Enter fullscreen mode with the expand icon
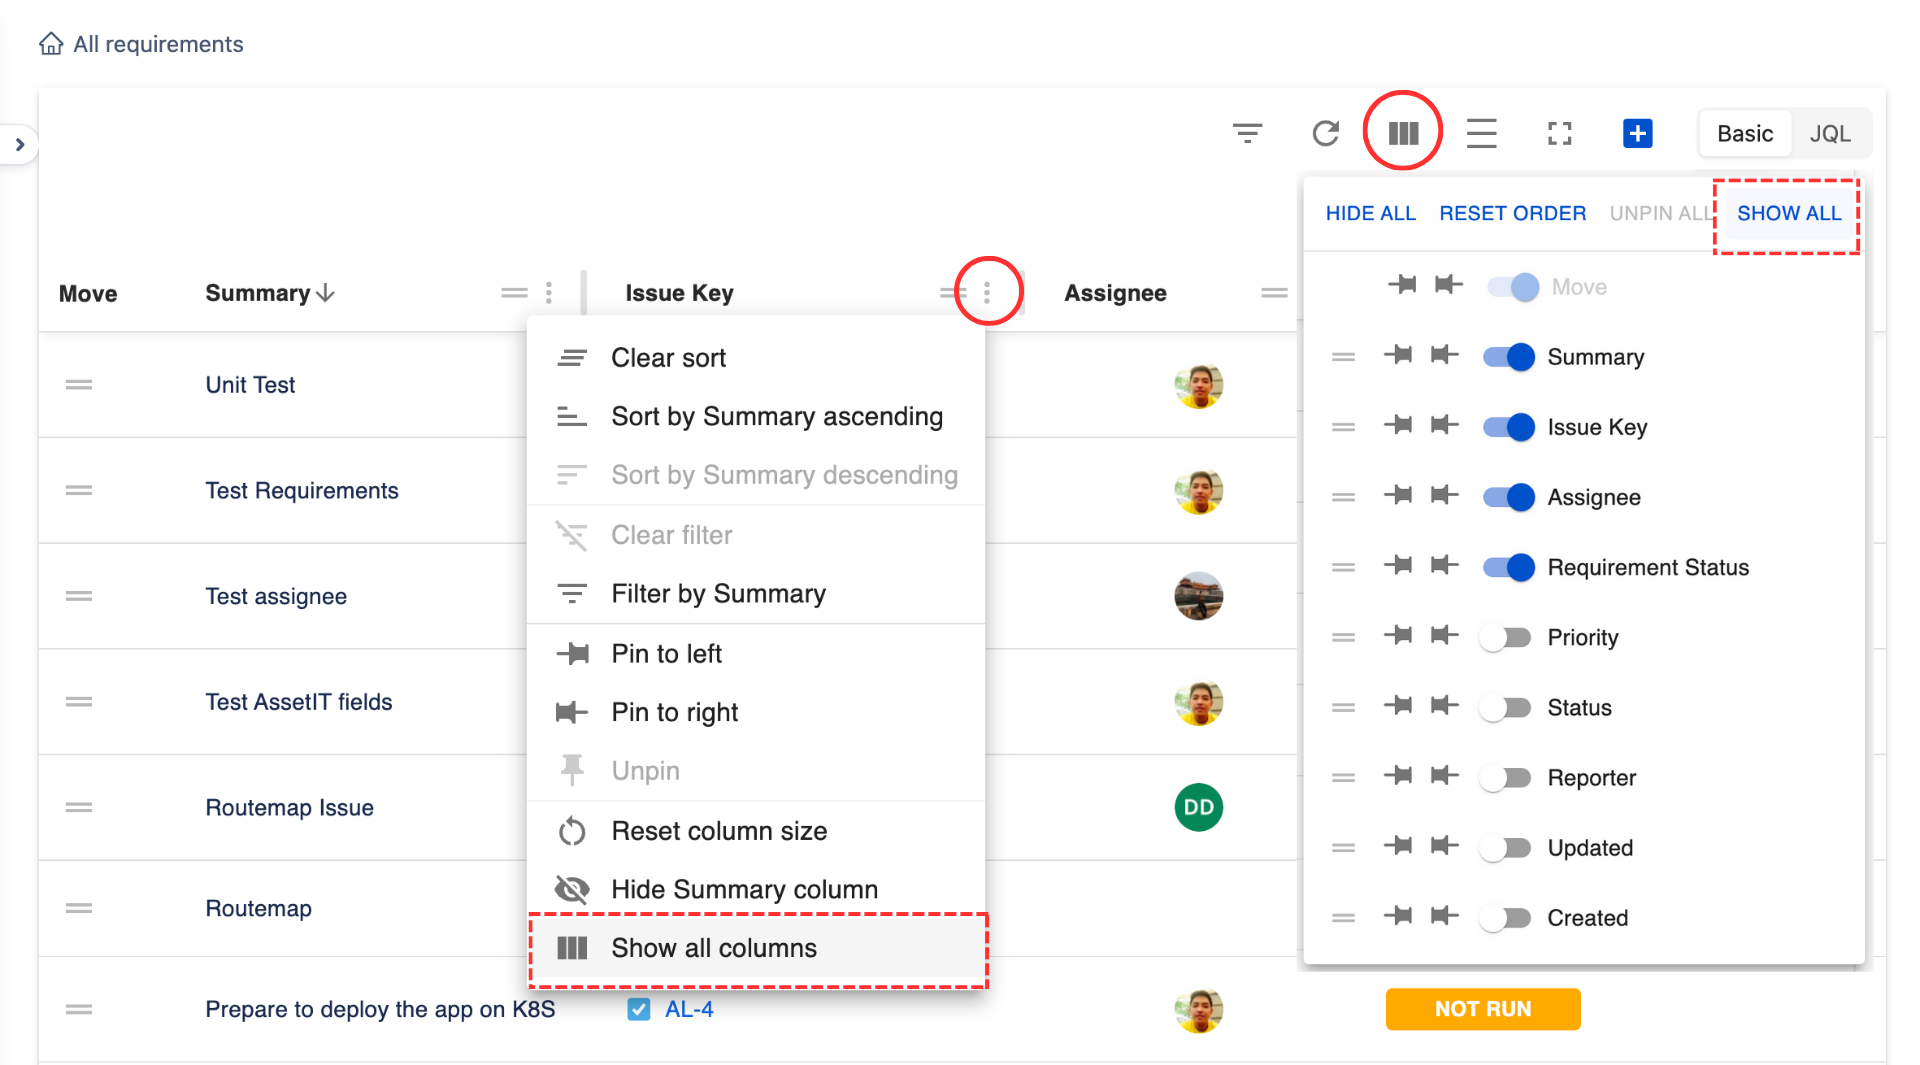The width and height of the screenshot is (1920, 1065). [1559, 133]
